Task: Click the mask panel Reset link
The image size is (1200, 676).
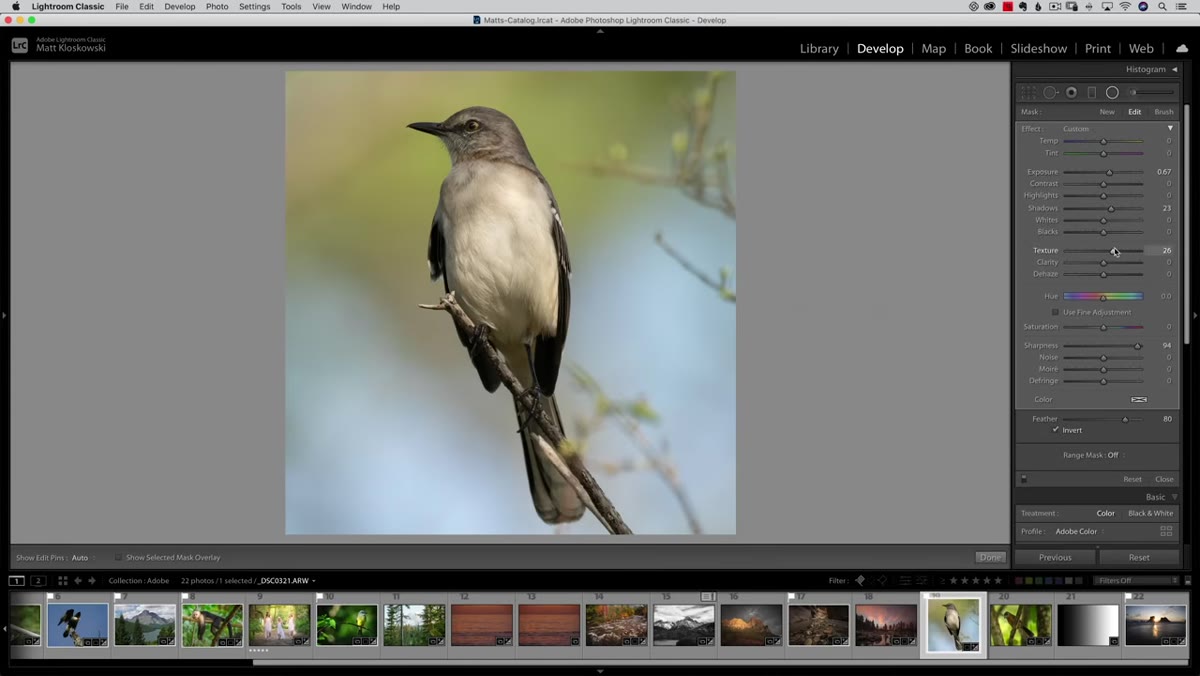Action: pos(1132,479)
